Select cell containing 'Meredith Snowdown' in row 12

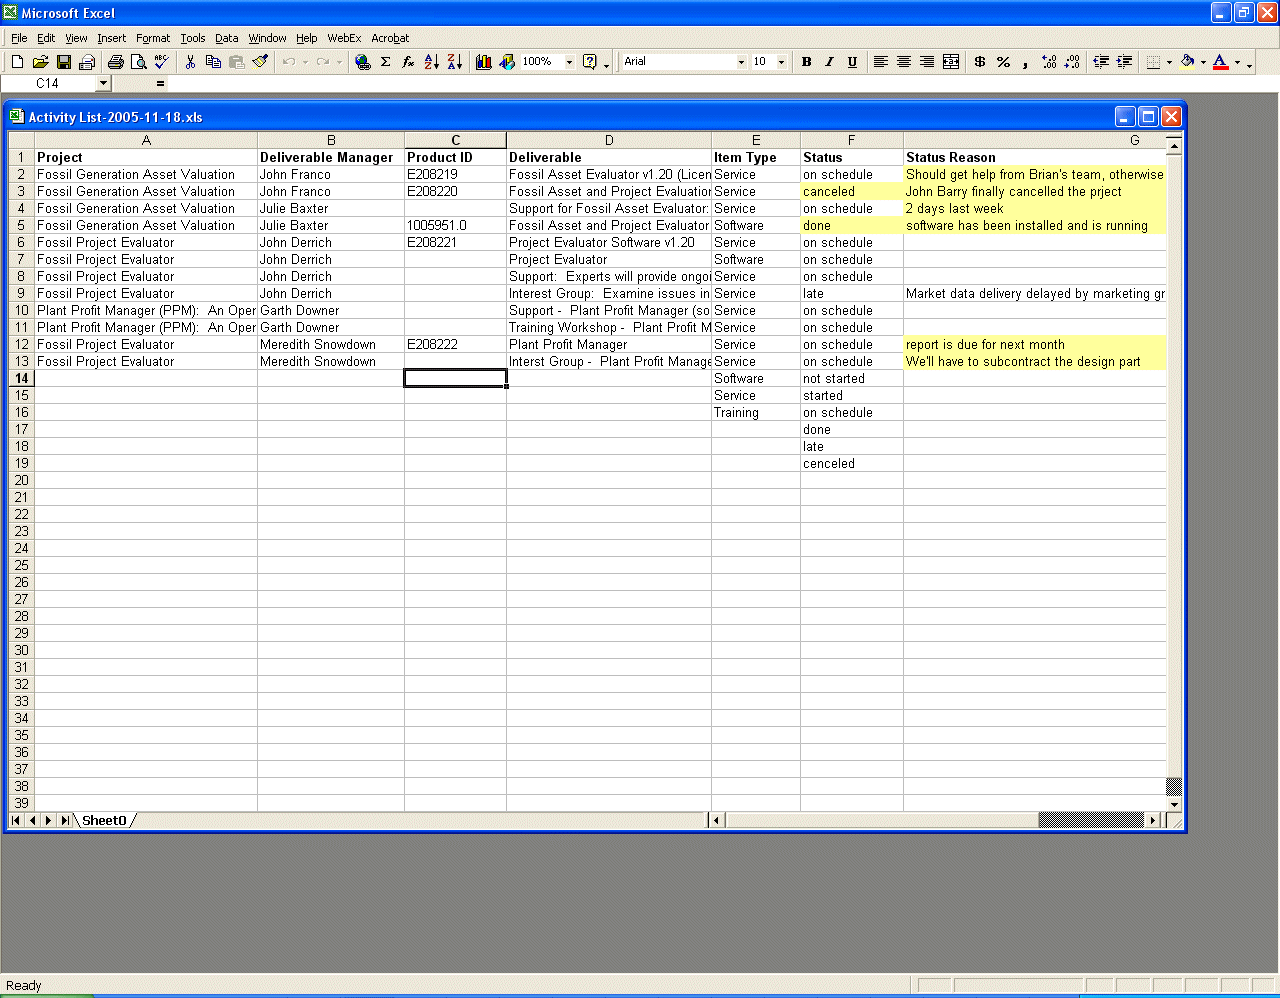(331, 345)
